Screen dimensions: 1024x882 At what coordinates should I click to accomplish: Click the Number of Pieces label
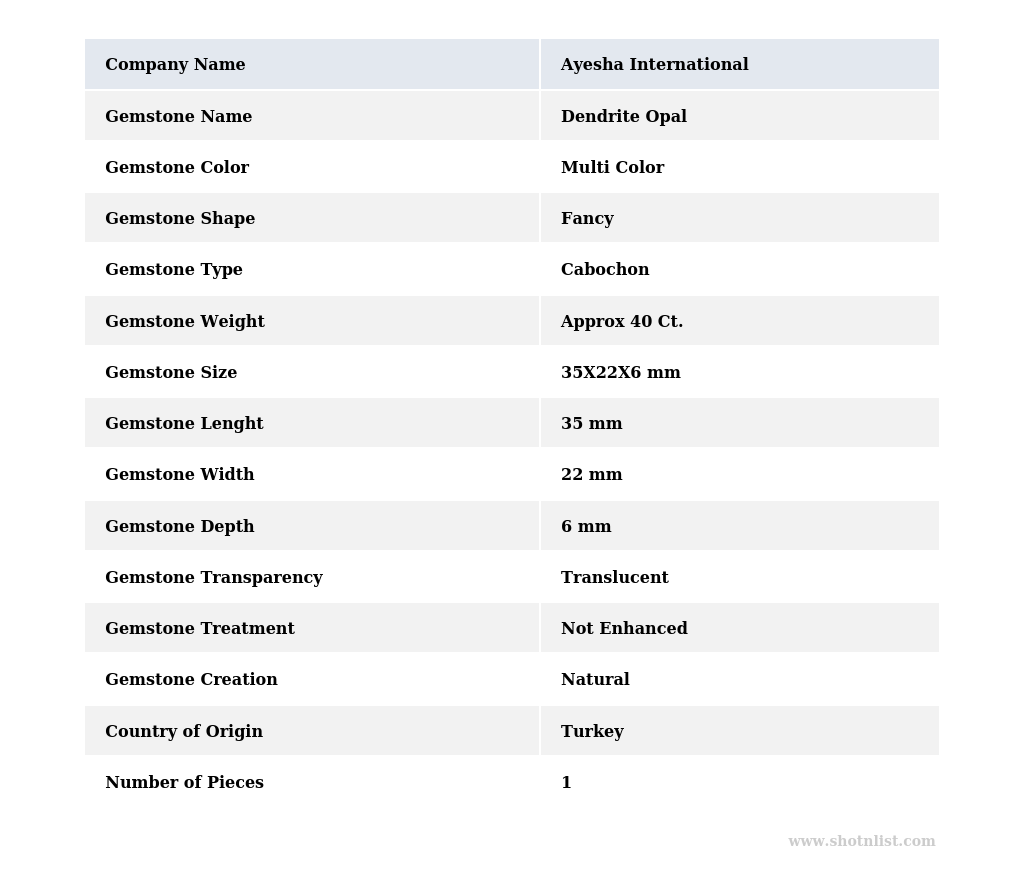184,783
